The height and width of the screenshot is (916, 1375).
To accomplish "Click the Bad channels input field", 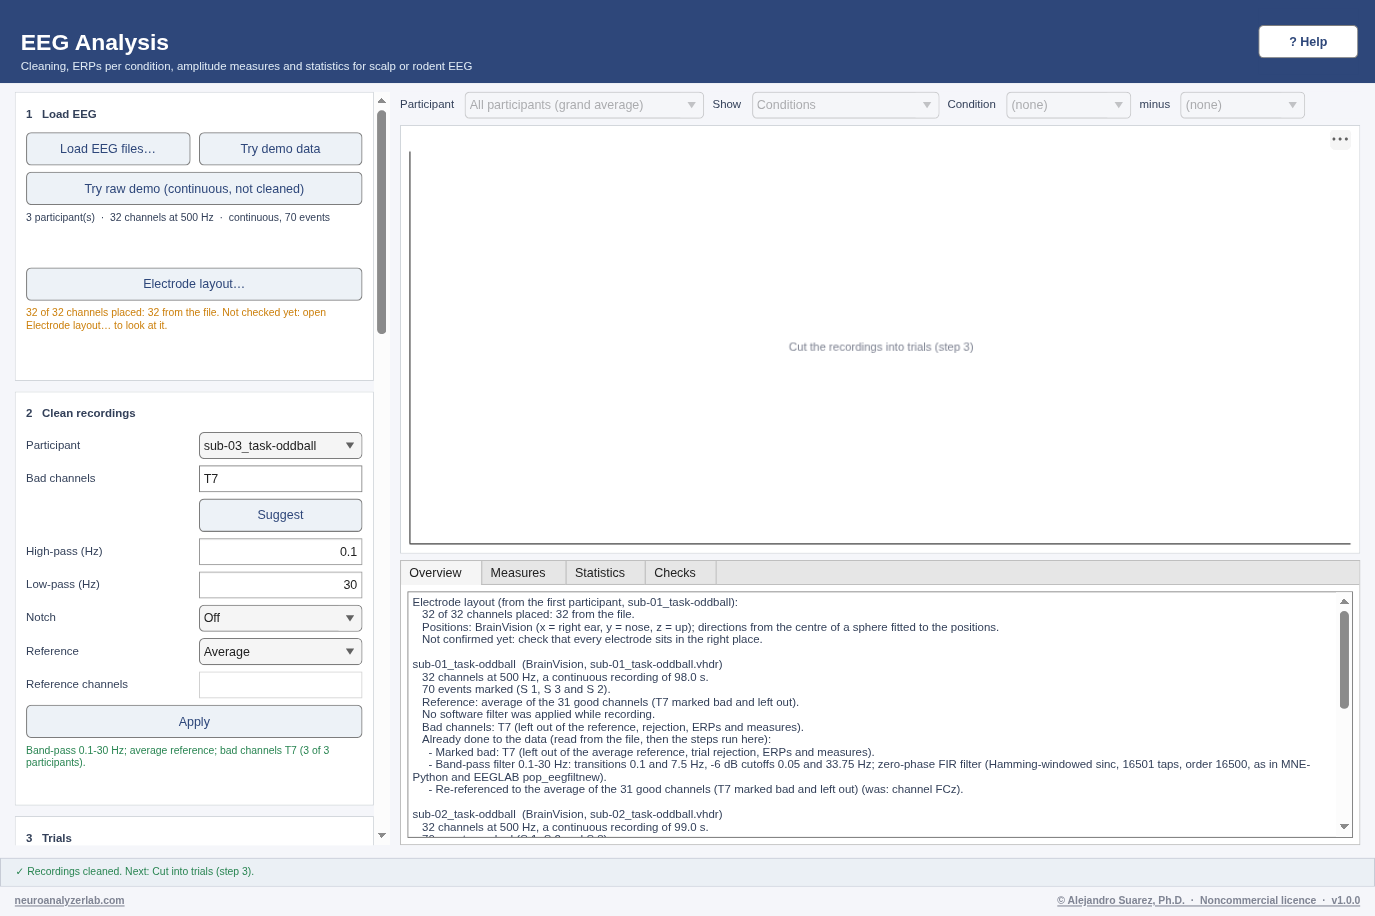I will pyautogui.click(x=280, y=479).
